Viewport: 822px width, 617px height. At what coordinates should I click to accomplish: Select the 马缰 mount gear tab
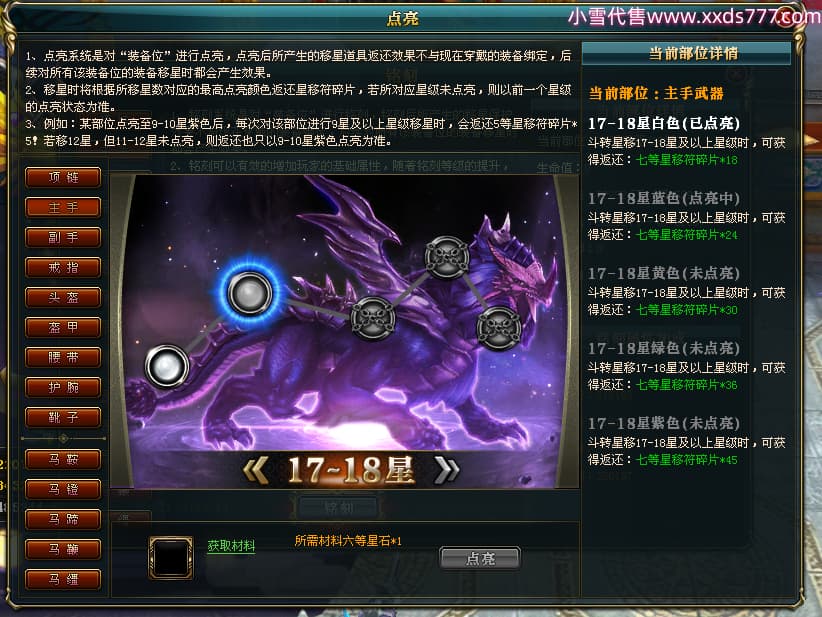pyautogui.click(x=63, y=579)
